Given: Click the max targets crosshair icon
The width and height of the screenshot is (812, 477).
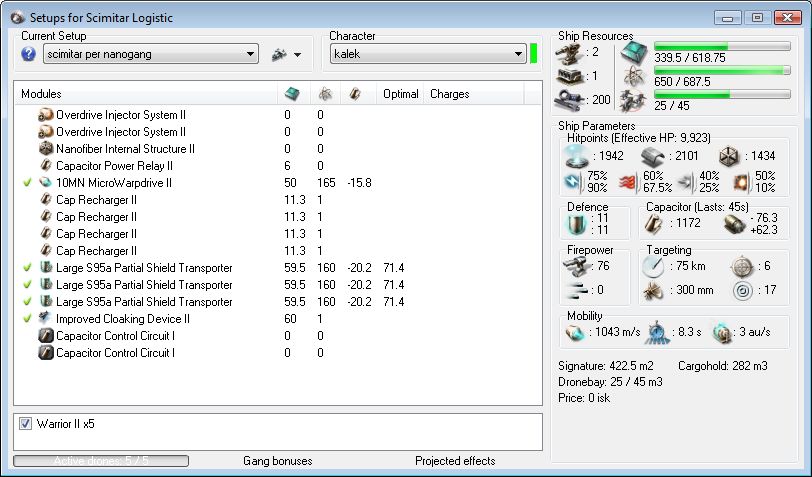Looking at the screenshot, I should click(x=742, y=267).
